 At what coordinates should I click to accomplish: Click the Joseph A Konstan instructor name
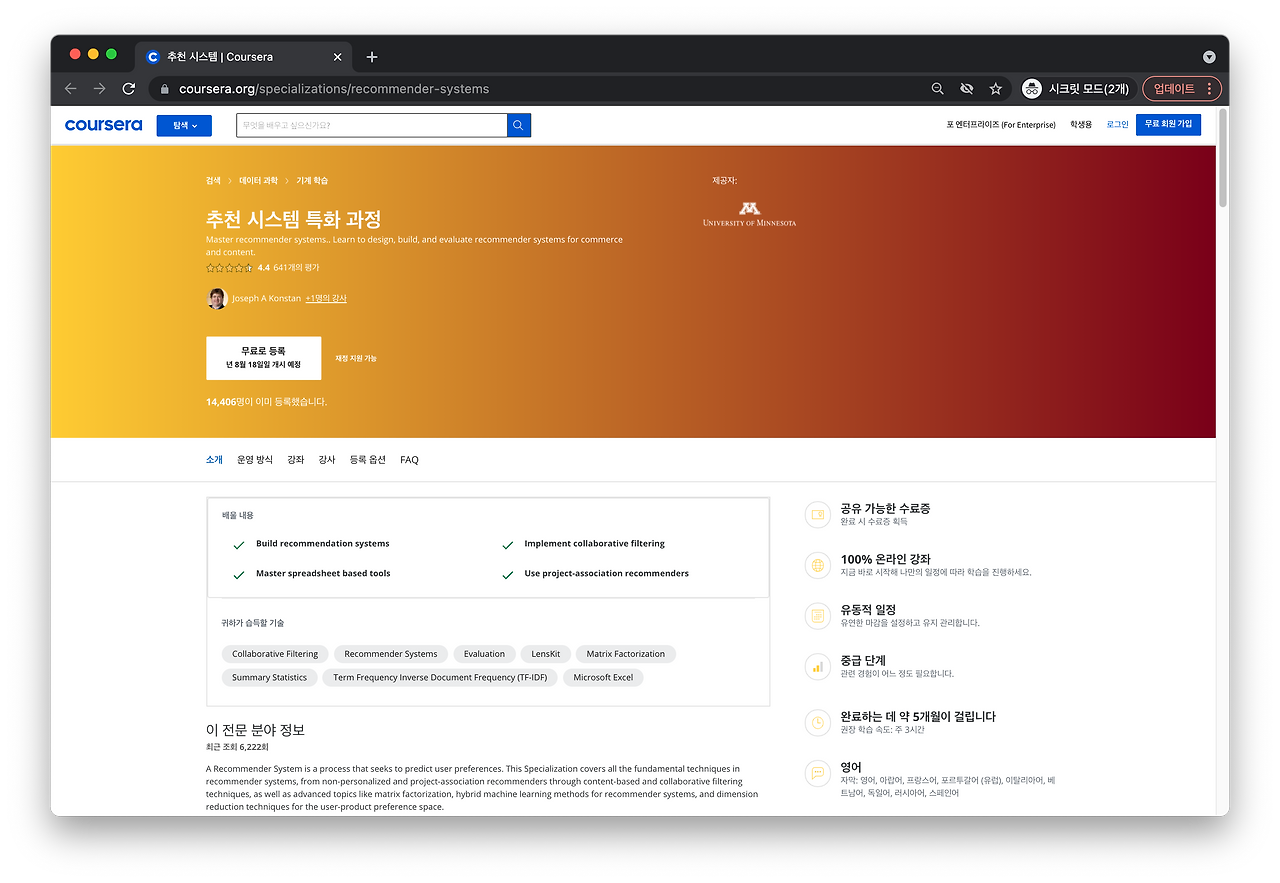click(266, 299)
